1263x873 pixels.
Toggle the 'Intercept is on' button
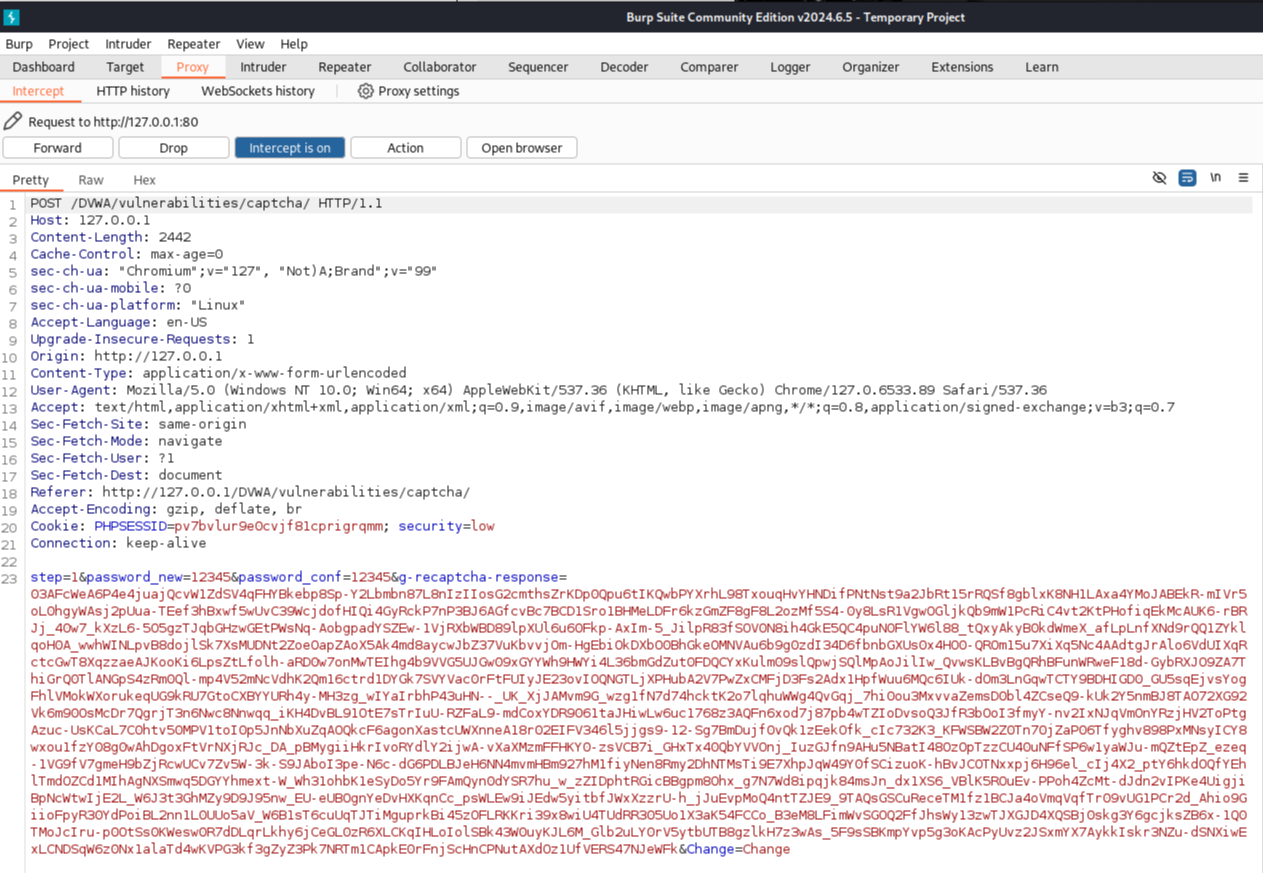pos(290,148)
